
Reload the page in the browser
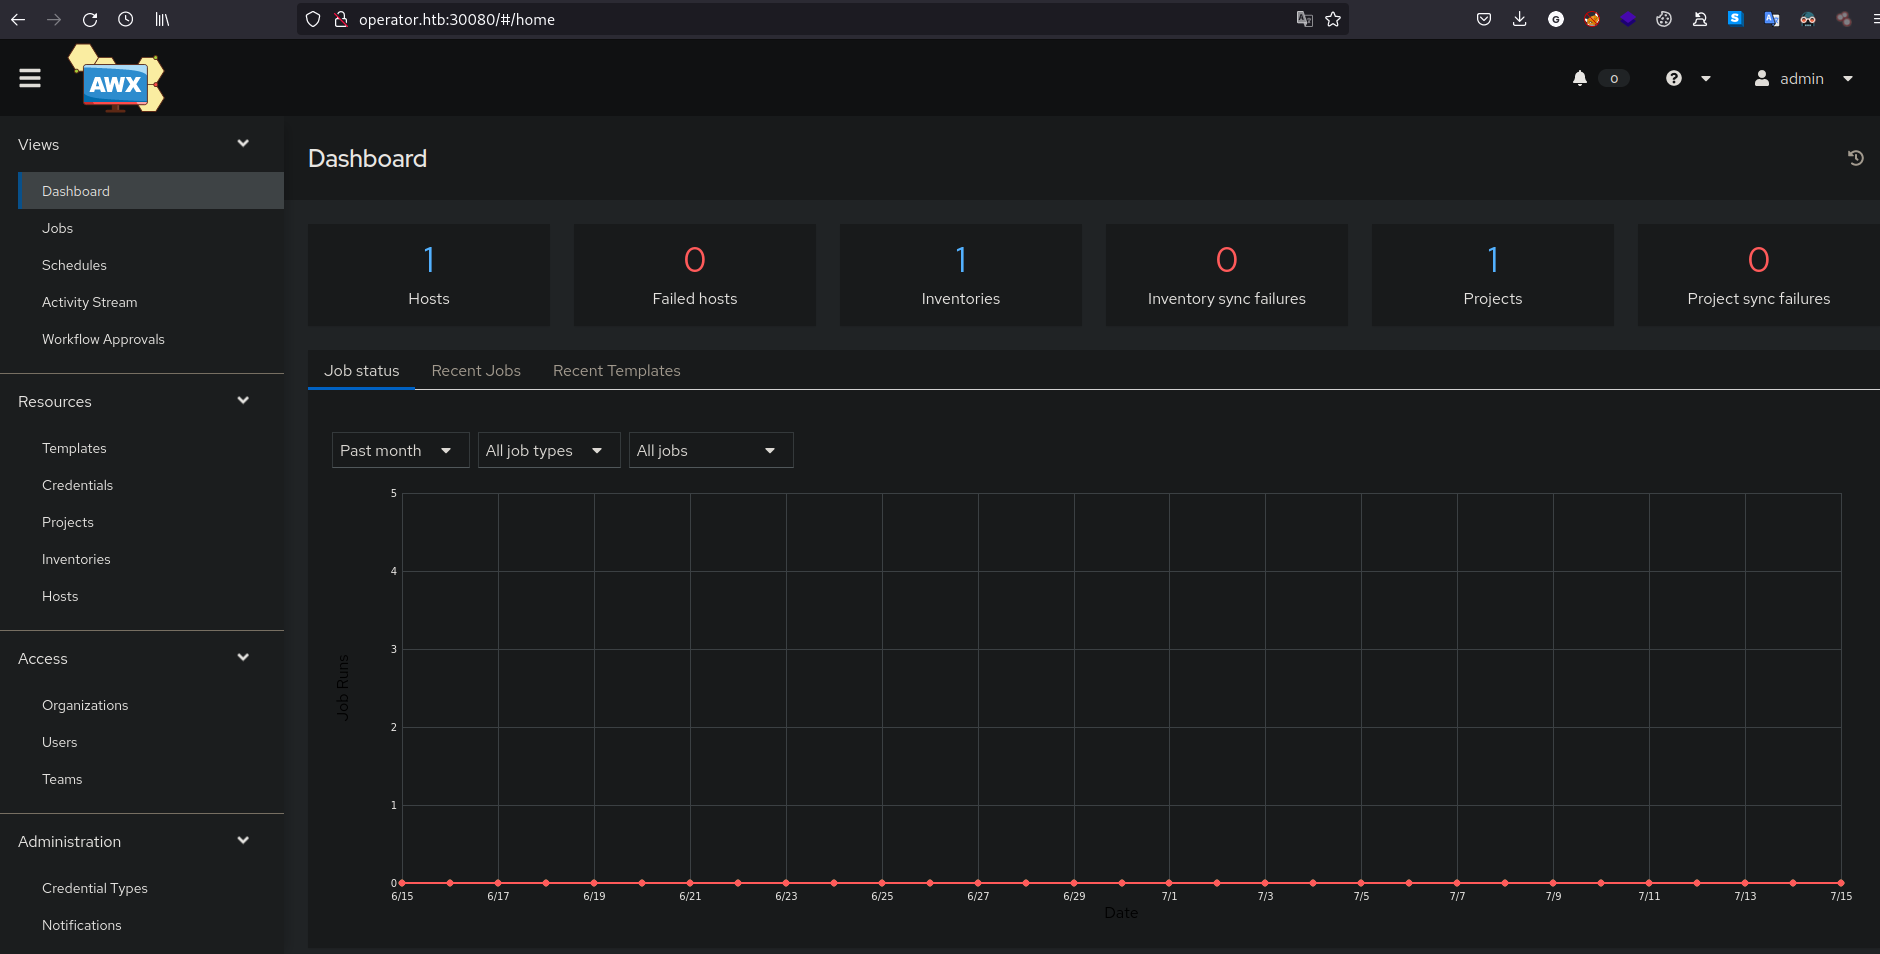click(x=90, y=19)
